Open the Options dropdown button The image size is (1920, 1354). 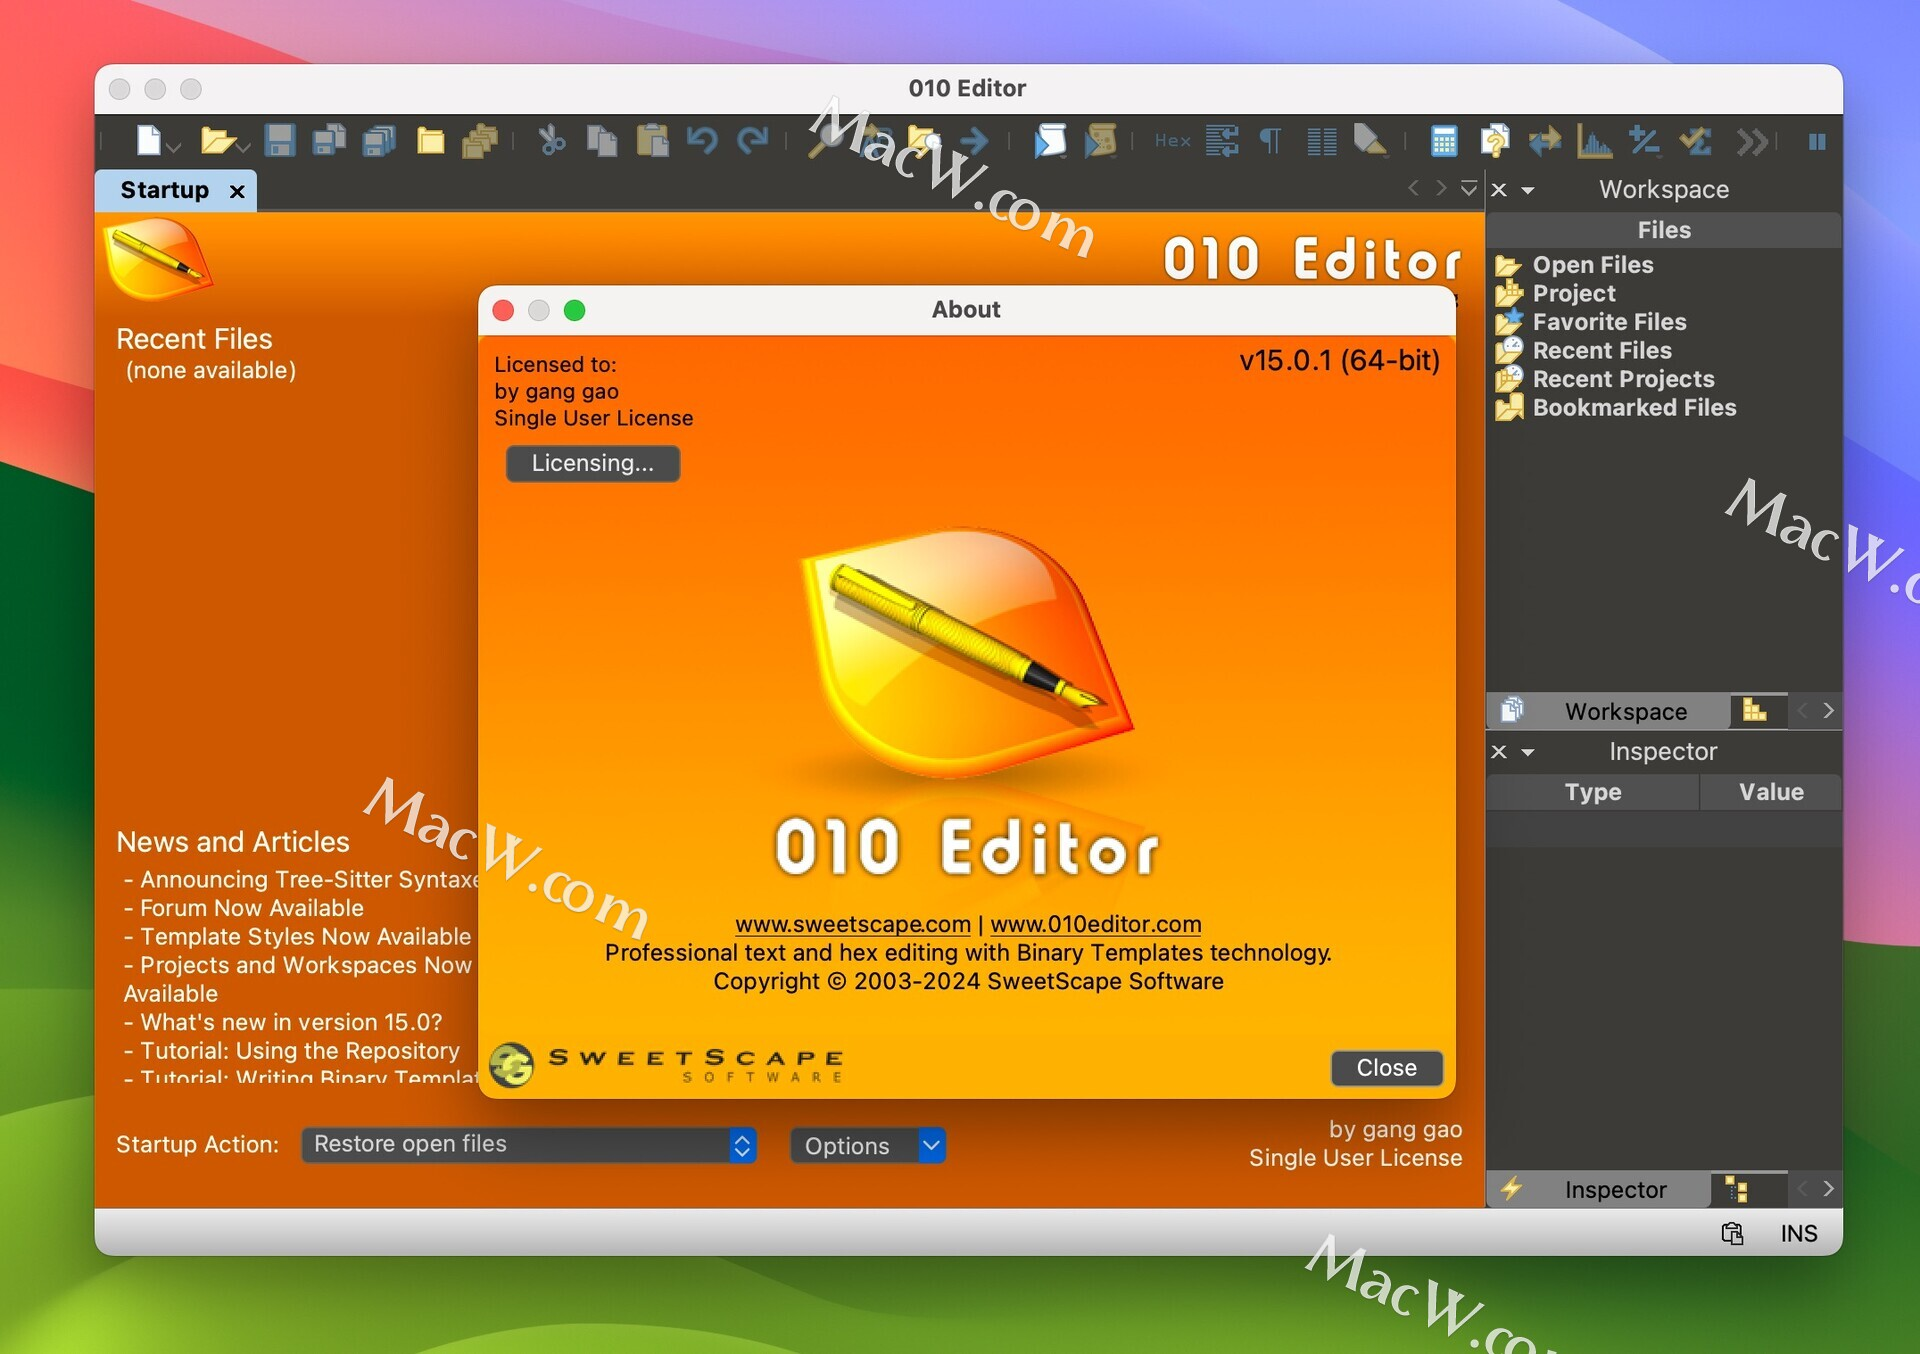click(867, 1146)
